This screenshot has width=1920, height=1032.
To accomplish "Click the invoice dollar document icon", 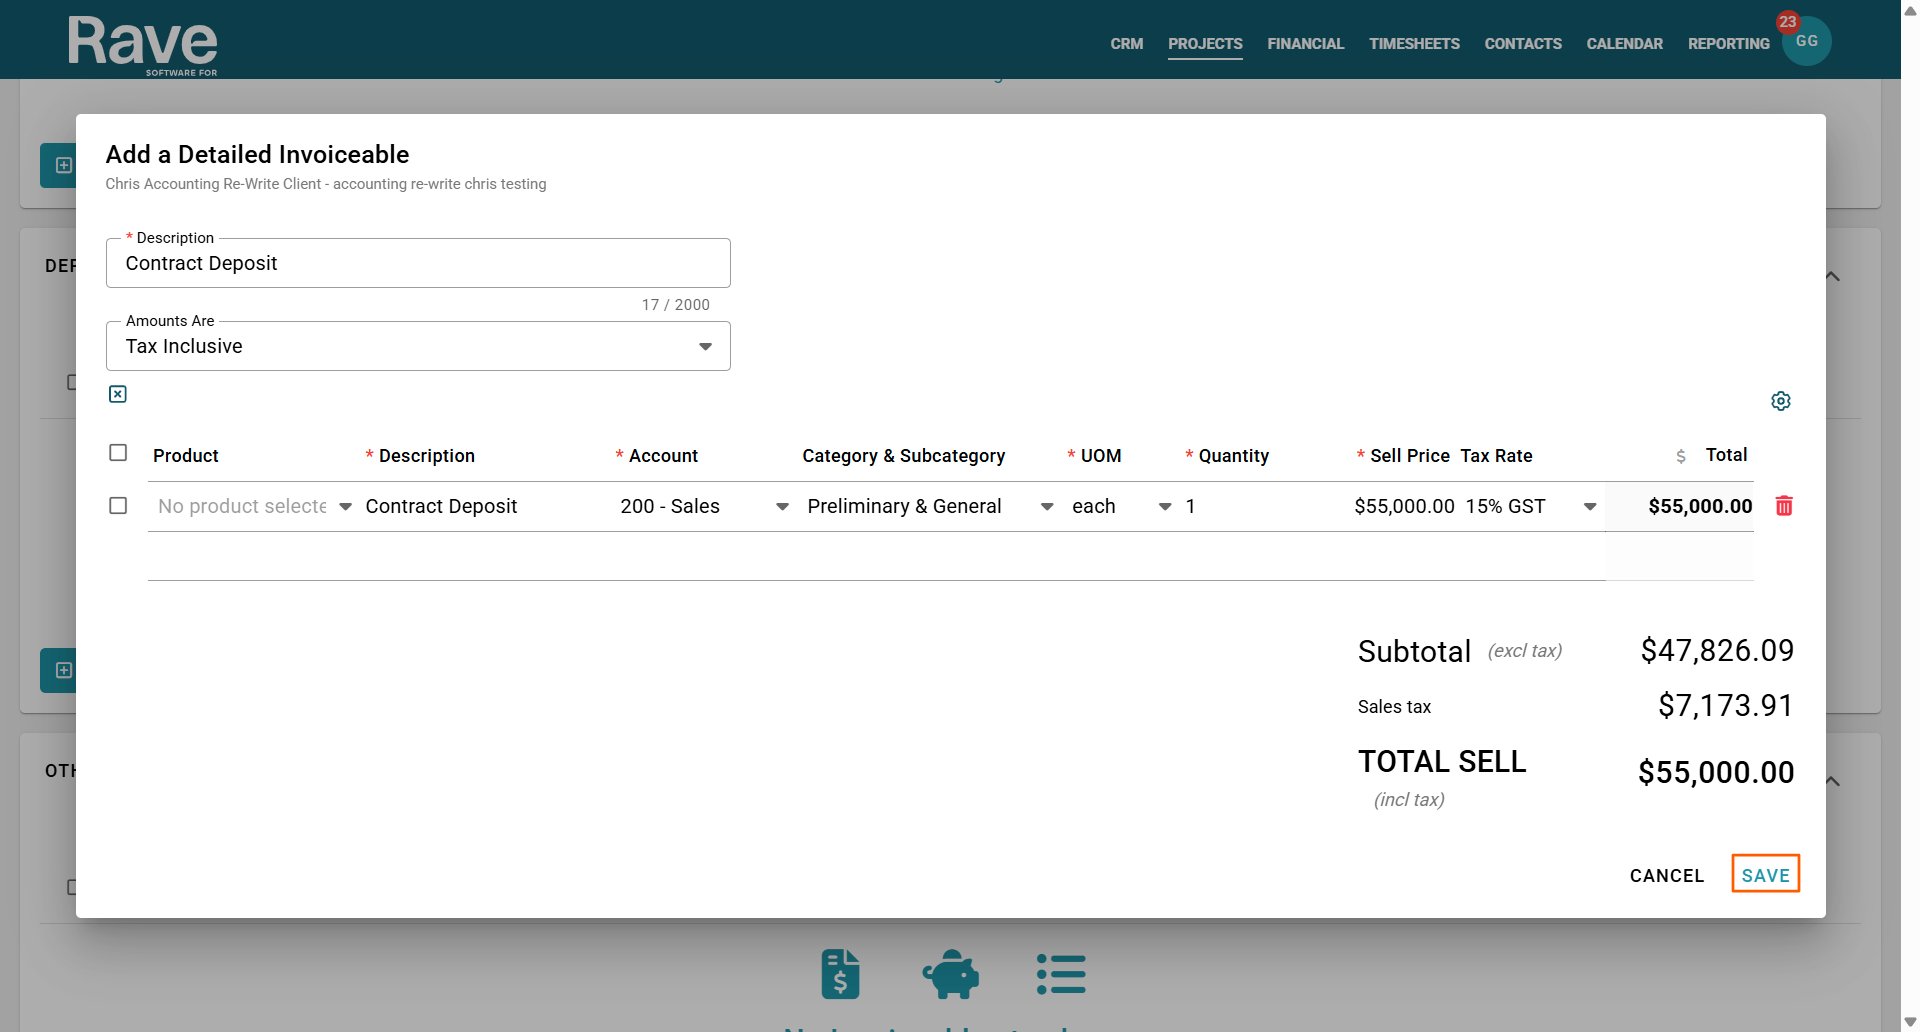I will pyautogui.click(x=840, y=974).
